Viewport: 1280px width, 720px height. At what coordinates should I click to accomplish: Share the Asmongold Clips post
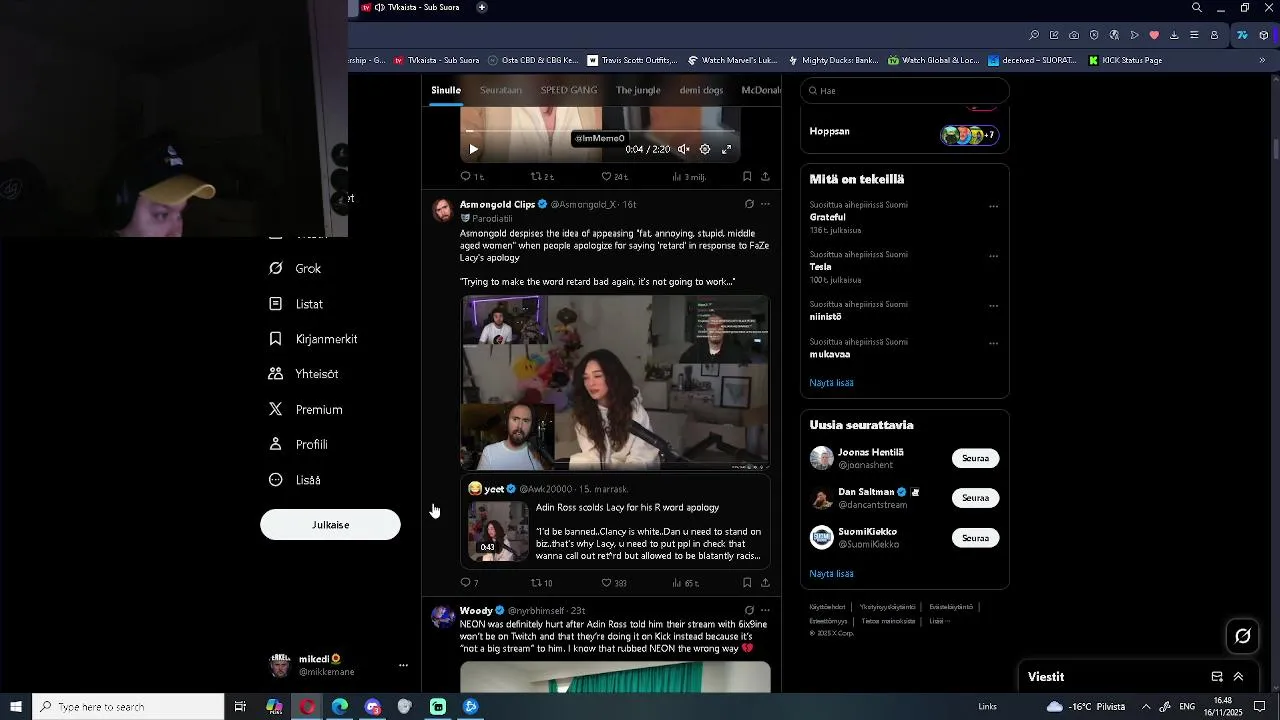(x=765, y=583)
